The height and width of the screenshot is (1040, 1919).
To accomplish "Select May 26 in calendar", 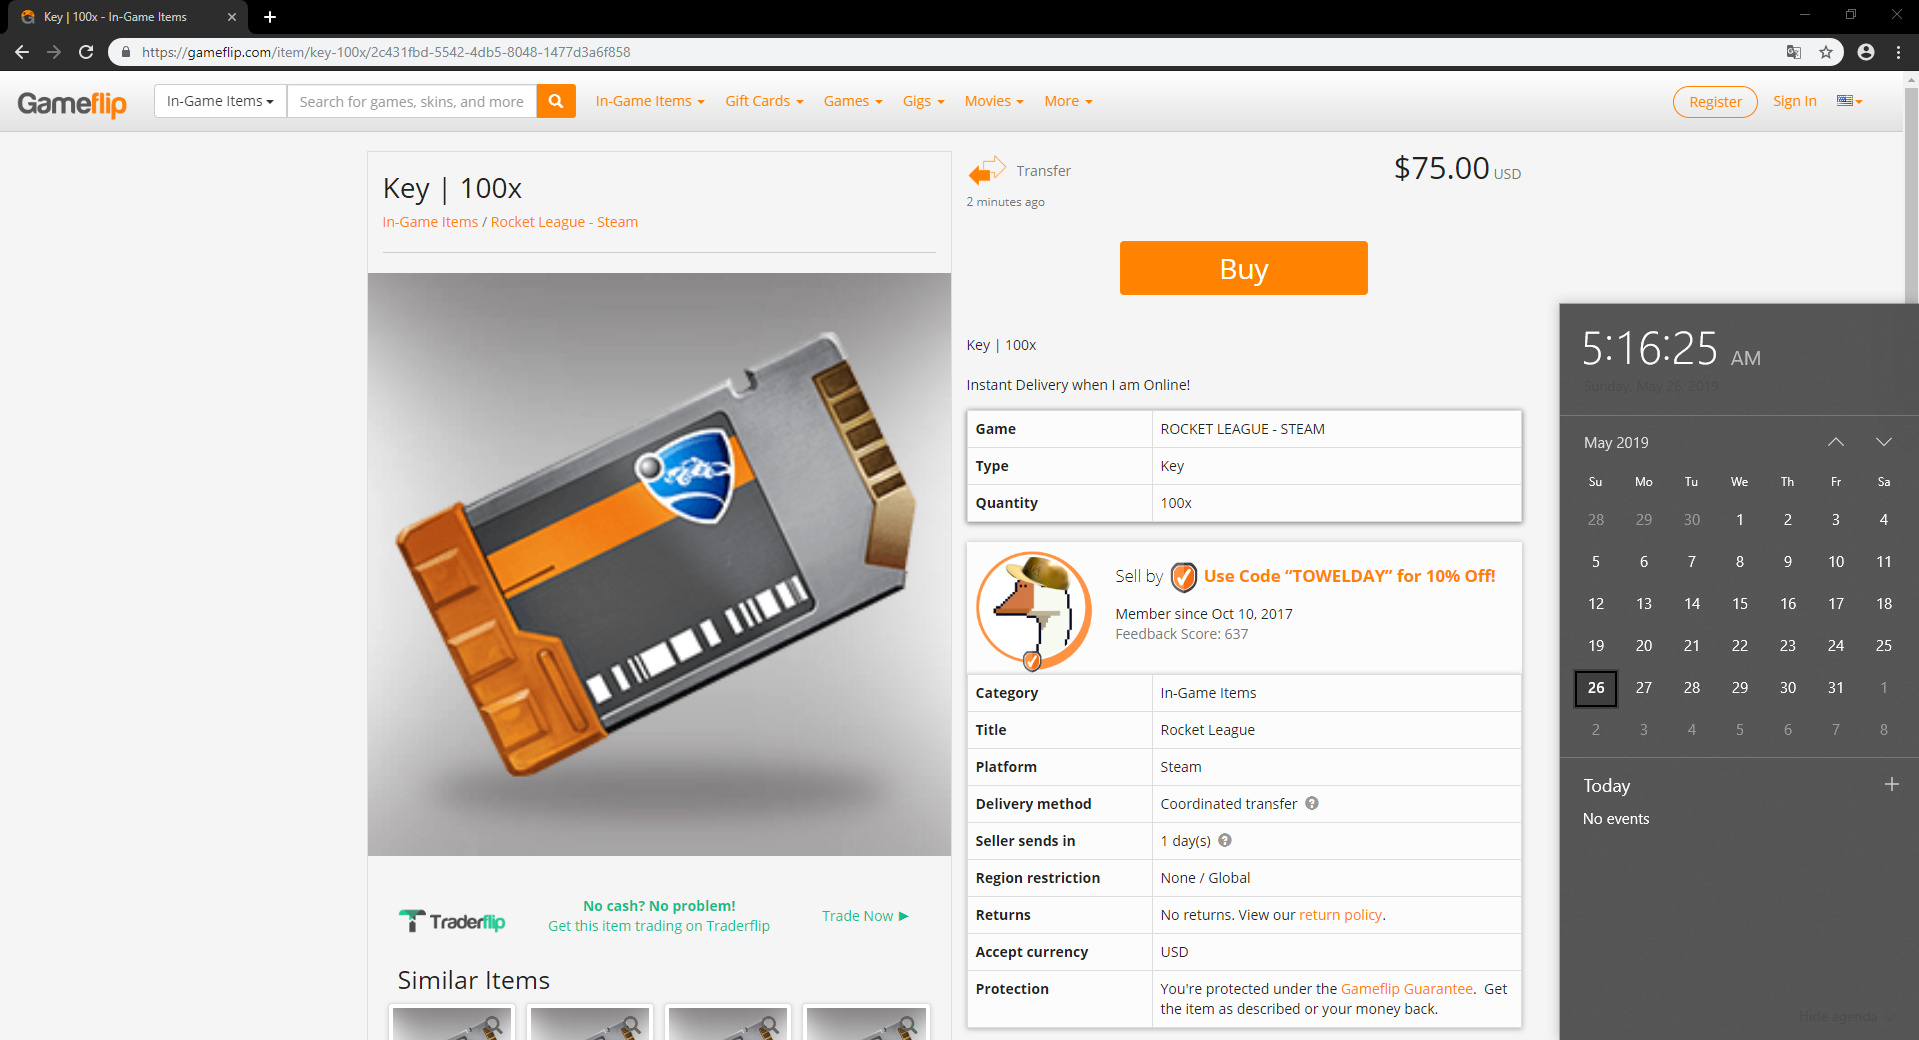I will (1596, 687).
